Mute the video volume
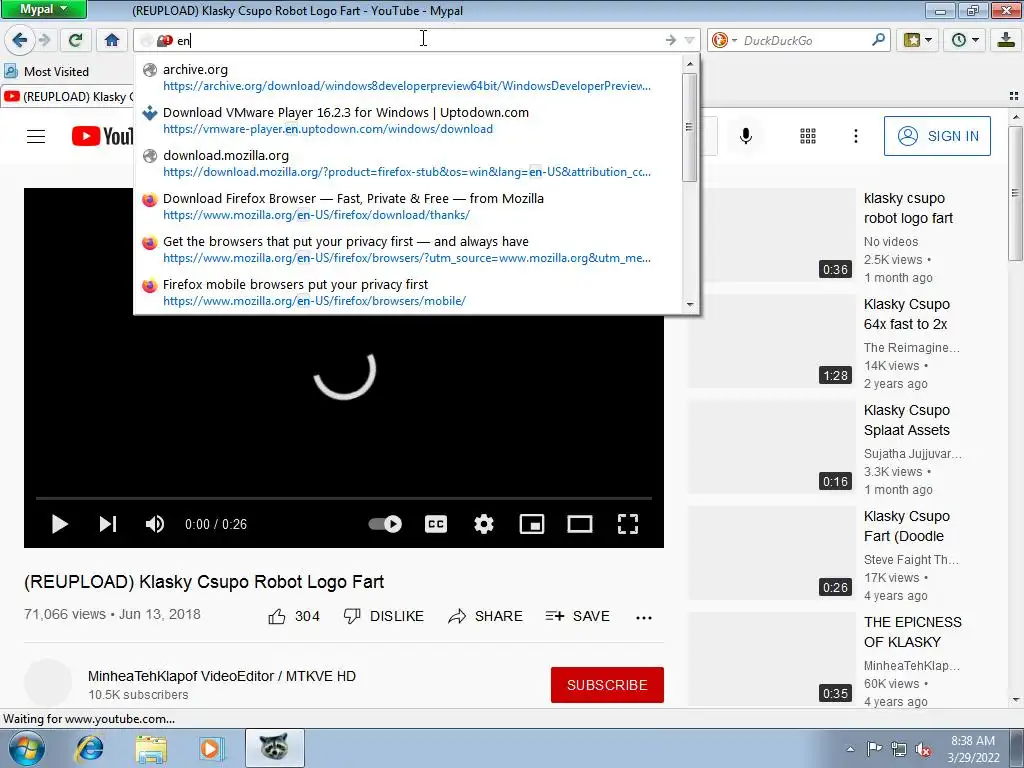 (x=155, y=524)
